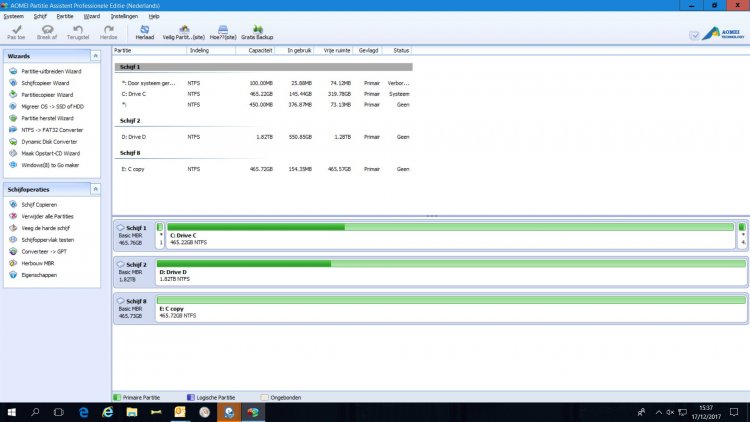The height and width of the screenshot is (422, 750).
Task: Open the Instellingen menu
Action: (125, 17)
